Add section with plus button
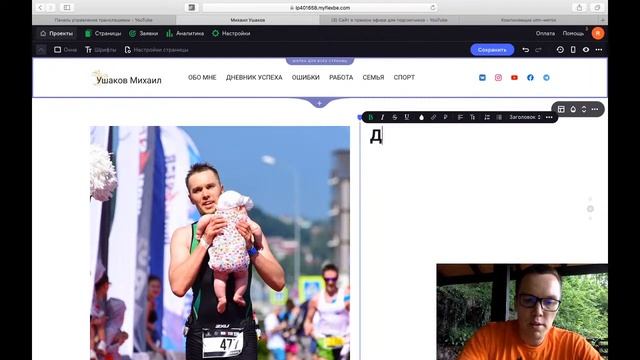This screenshot has width=640, height=360. [x=319, y=103]
